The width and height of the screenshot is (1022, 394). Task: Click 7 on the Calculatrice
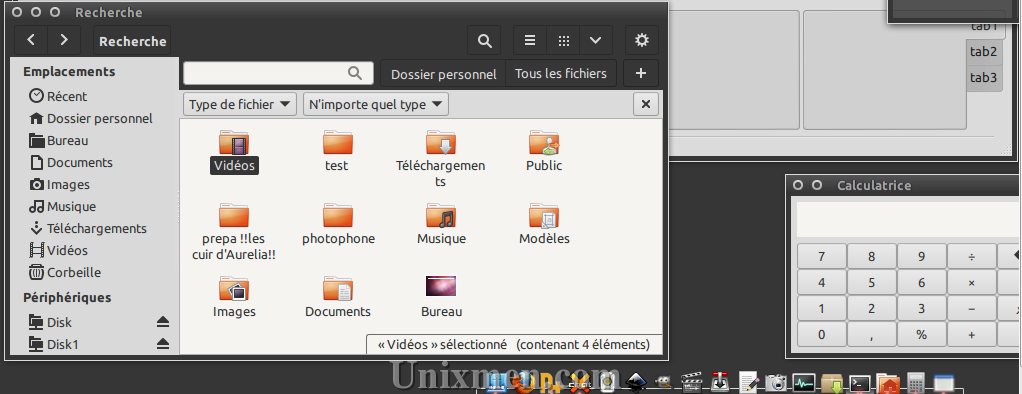coord(821,256)
